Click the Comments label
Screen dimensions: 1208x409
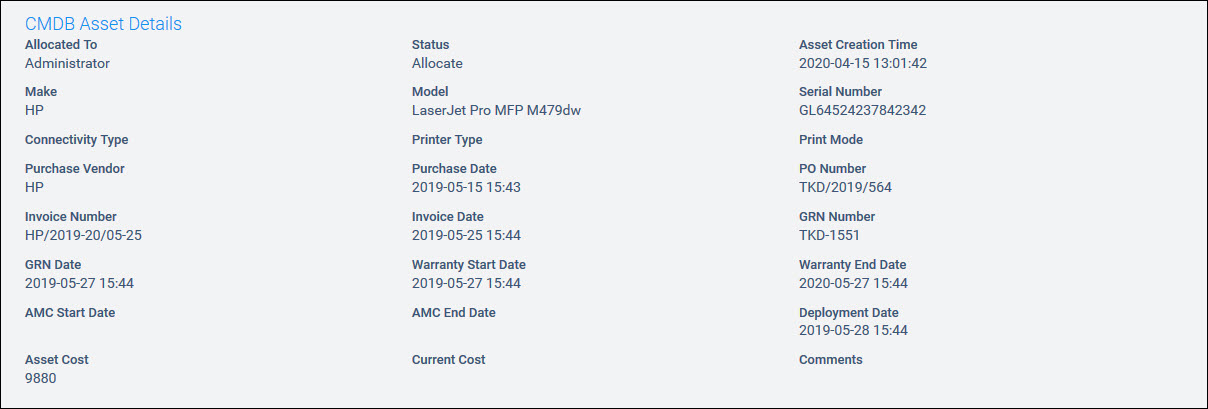point(830,360)
